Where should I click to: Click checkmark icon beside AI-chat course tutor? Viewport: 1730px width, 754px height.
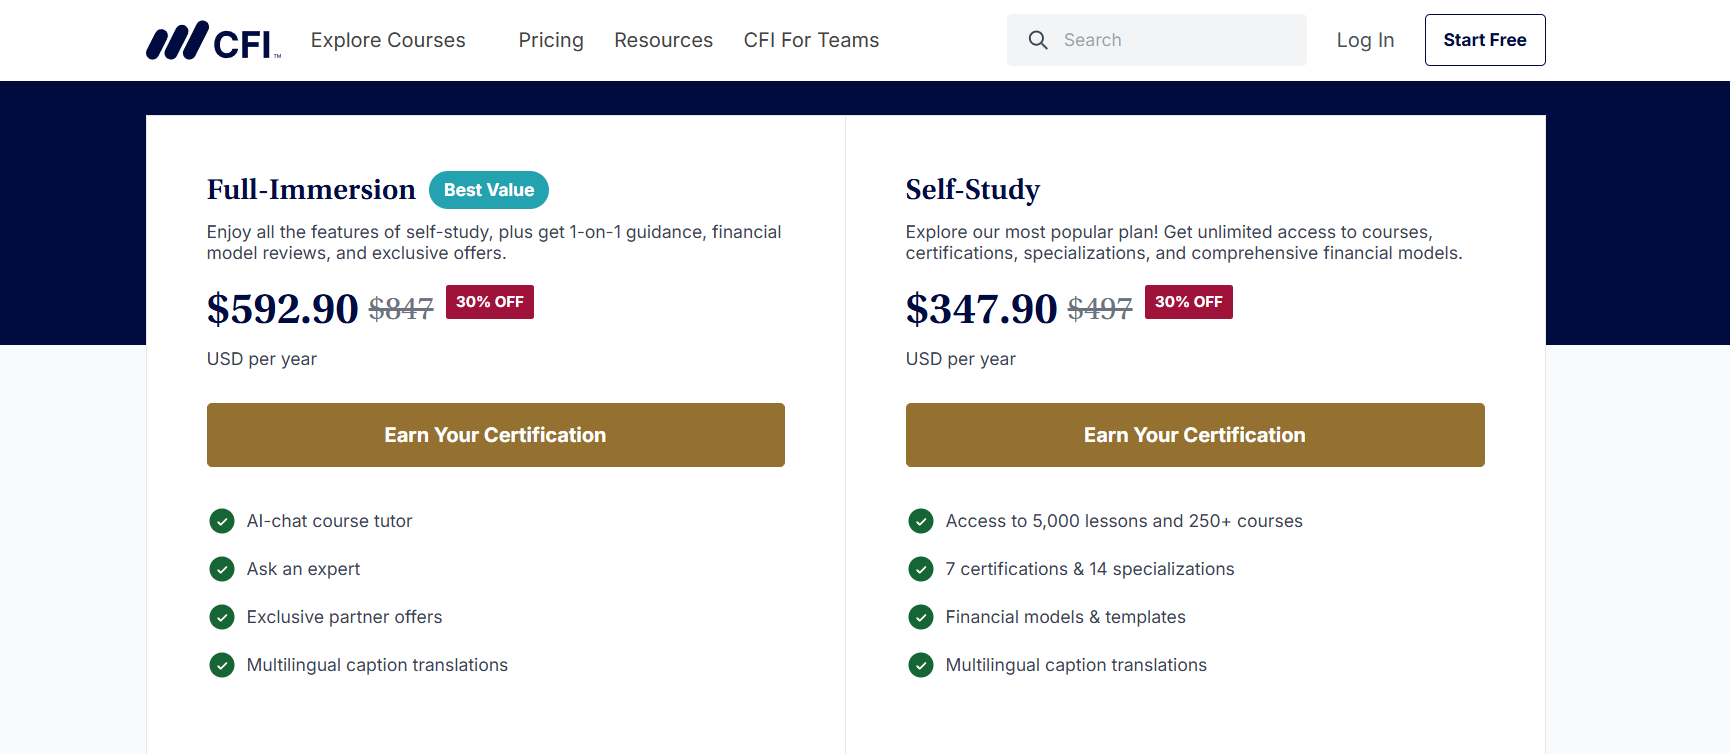(222, 521)
